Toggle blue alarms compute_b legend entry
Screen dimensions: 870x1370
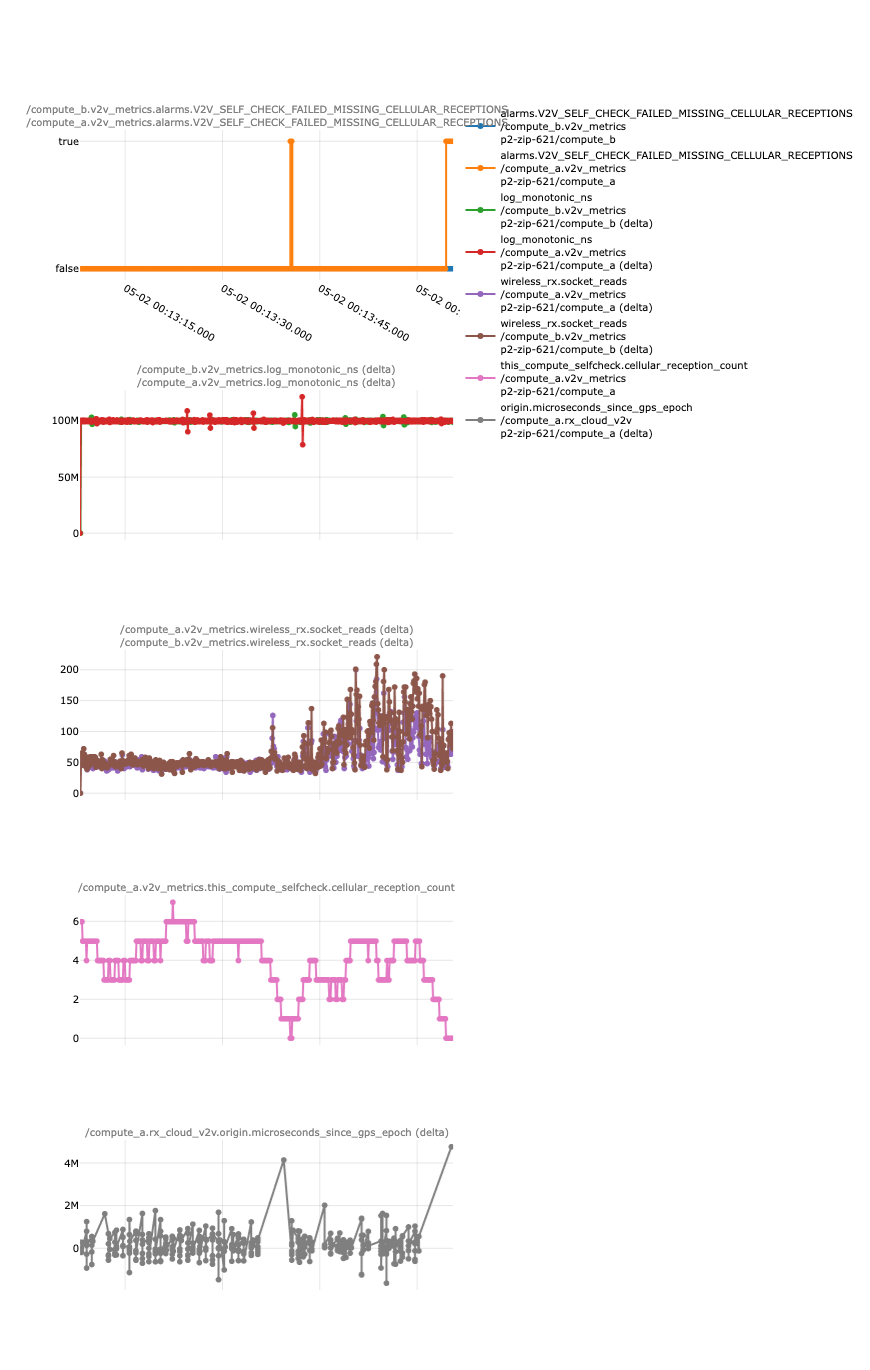660,126
